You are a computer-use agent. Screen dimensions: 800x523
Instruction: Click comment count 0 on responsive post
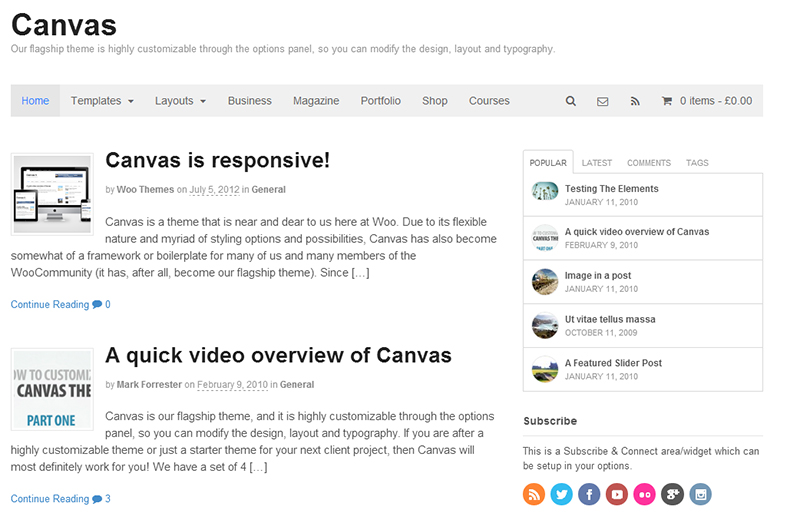click(108, 305)
